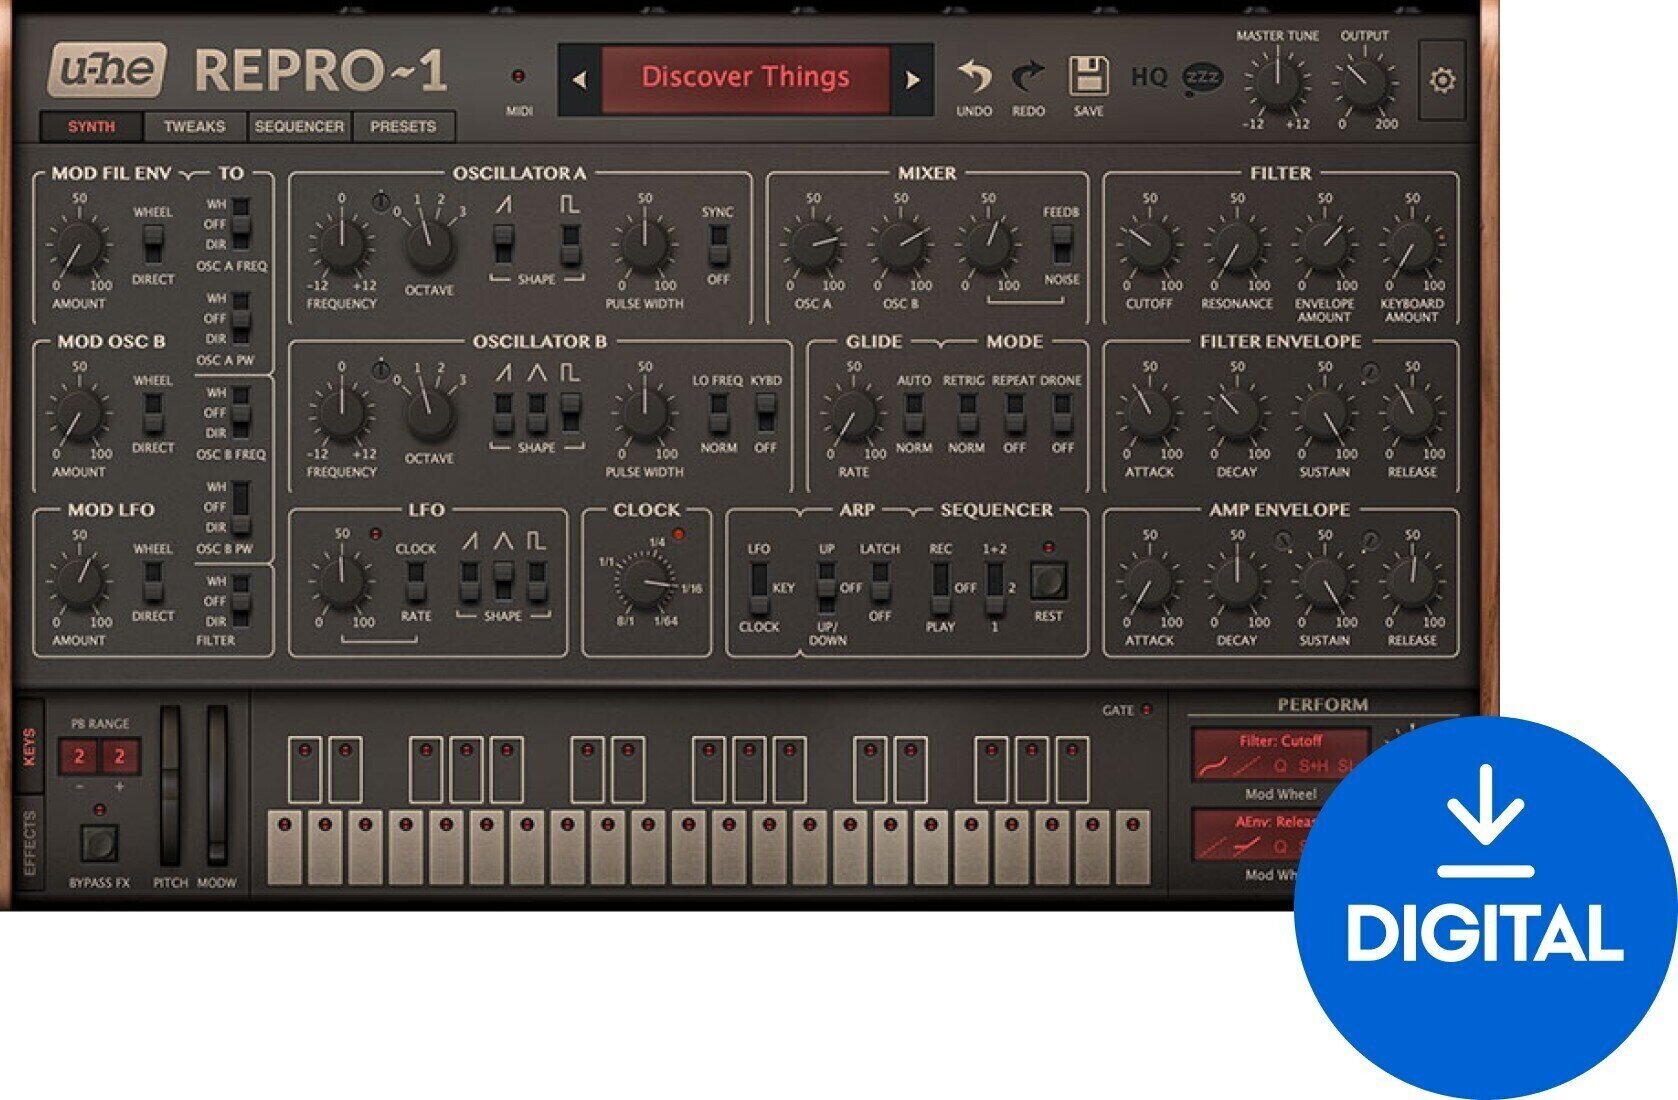Click the Undo arrow icon

coord(973,77)
